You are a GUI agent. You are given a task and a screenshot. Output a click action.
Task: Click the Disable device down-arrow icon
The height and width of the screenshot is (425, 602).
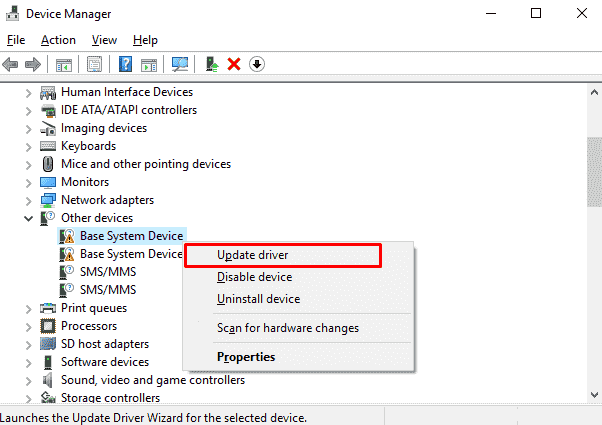(257, 64)
